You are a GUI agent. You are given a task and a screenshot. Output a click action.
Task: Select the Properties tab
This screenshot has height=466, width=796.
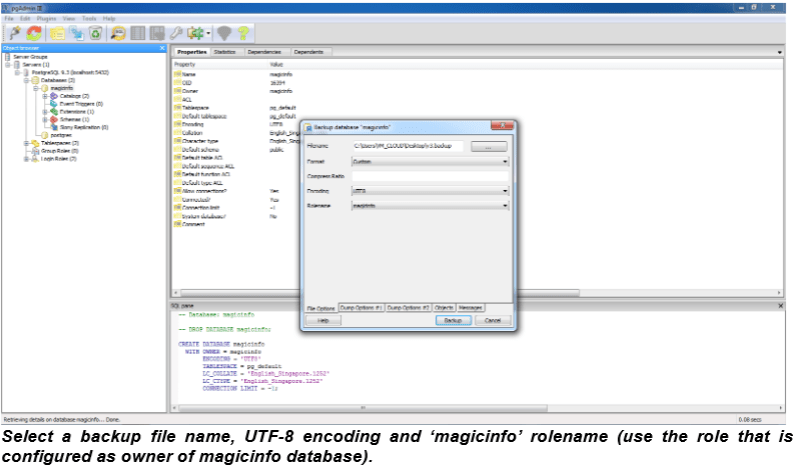[x=192, y=52]
